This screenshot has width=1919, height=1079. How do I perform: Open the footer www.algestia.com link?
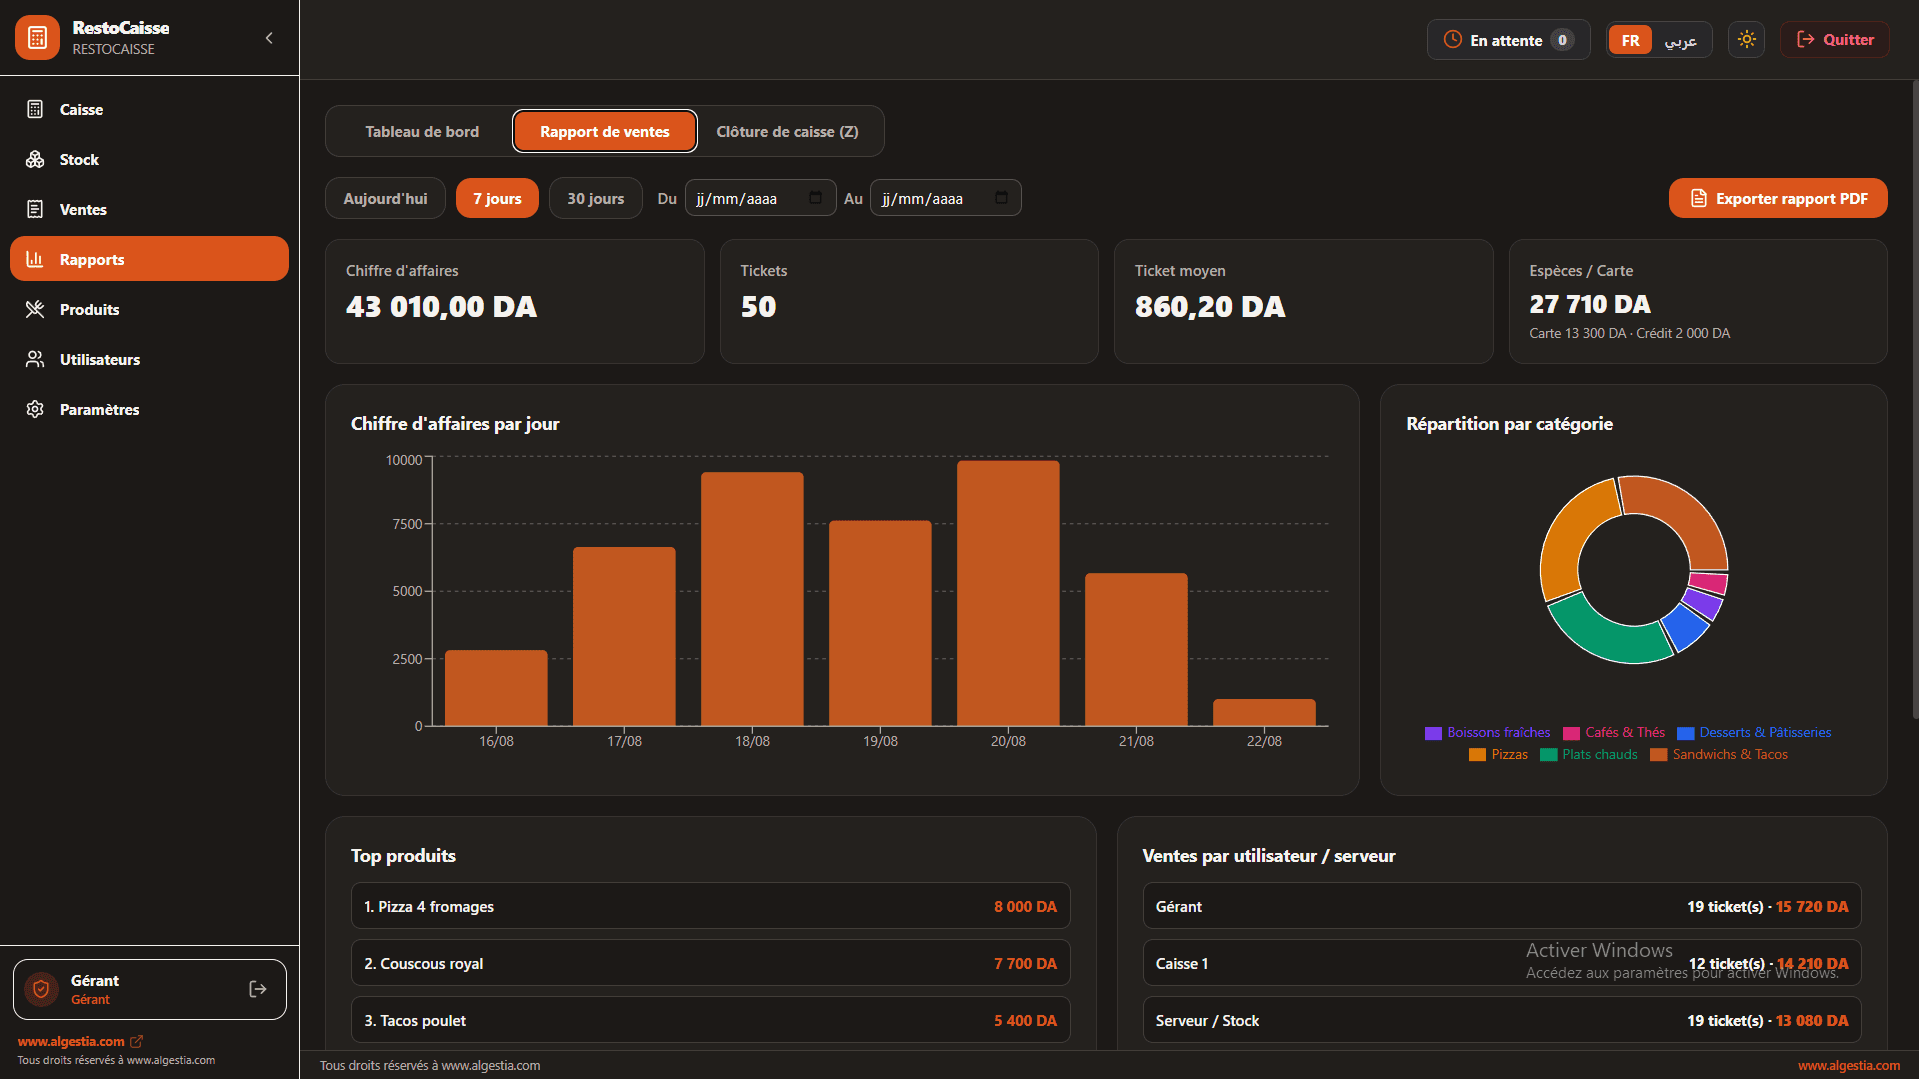coord(1848,1065)
